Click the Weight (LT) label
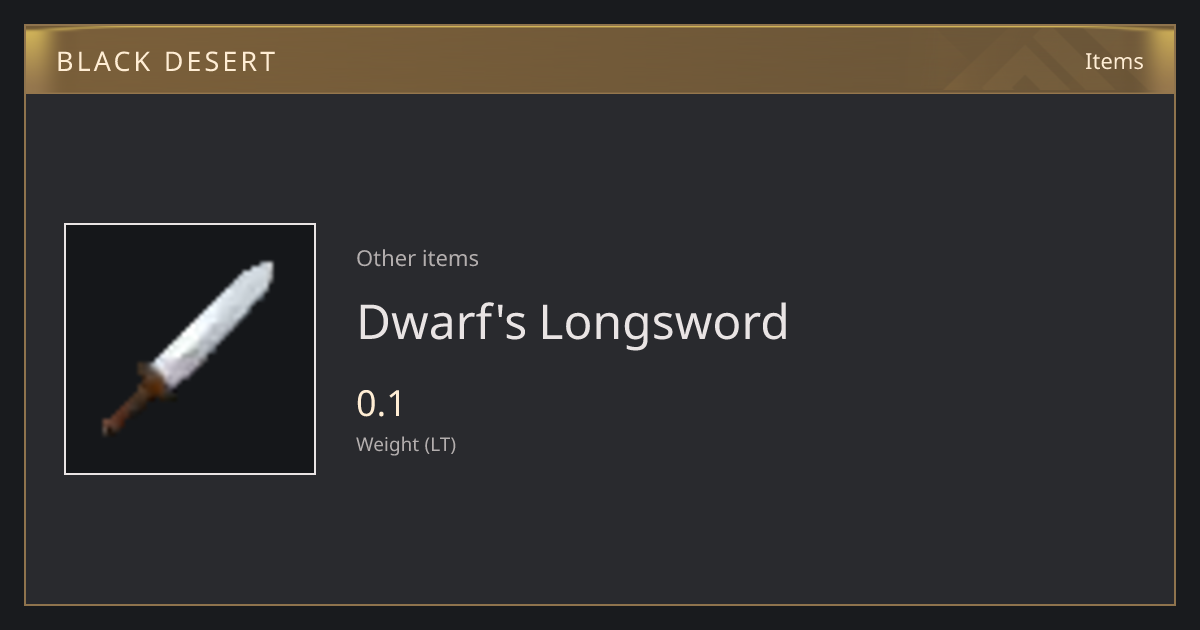 click(406, 445)
